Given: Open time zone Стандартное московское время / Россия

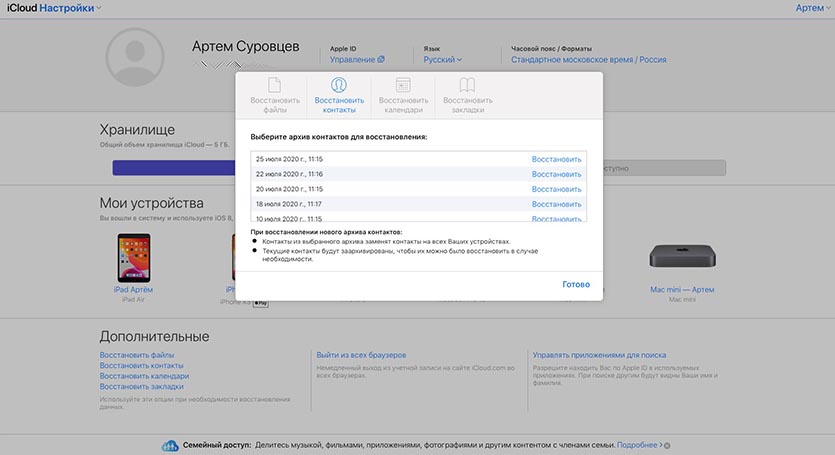Looking at the screenshot, I should [x=588, y=60].
